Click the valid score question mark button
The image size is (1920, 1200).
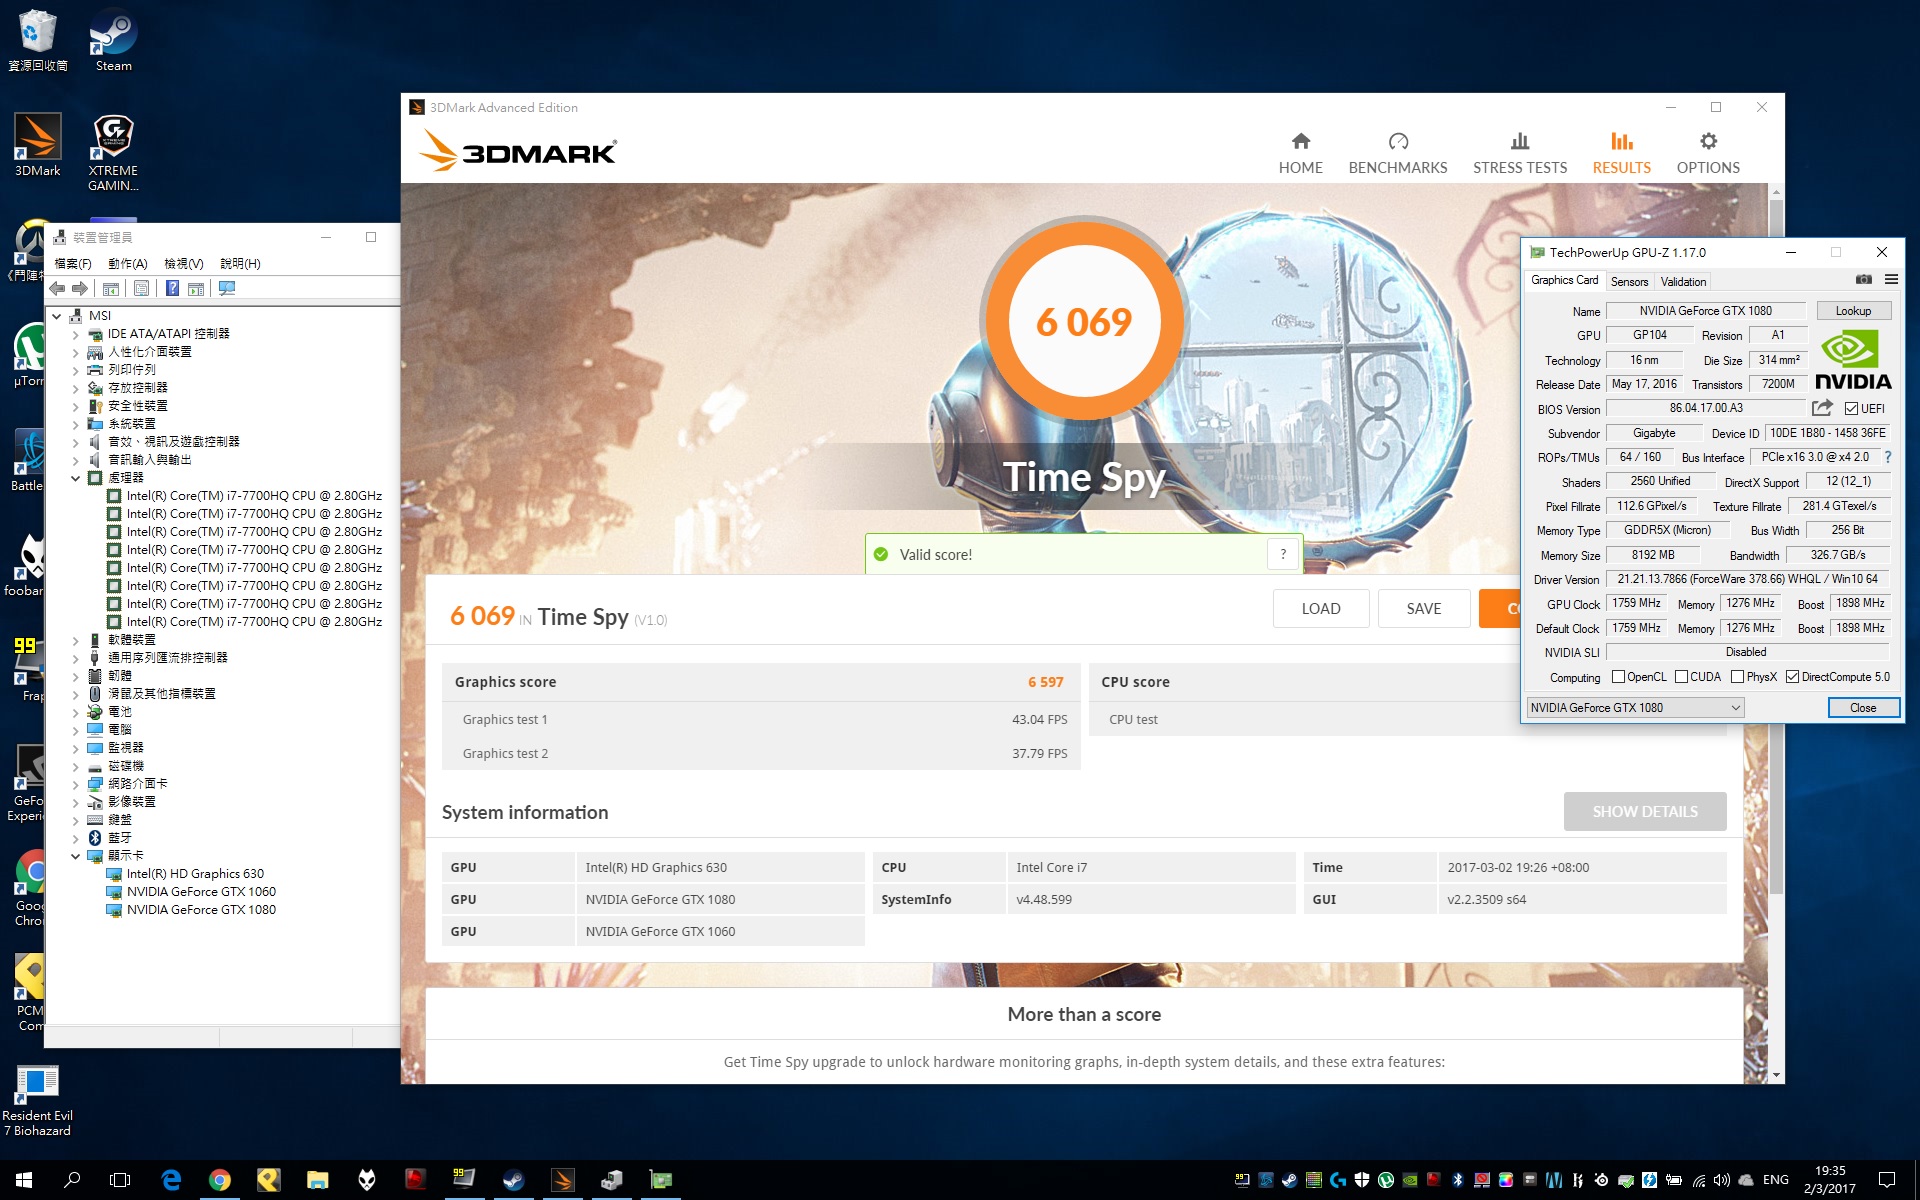(1283, 554)
